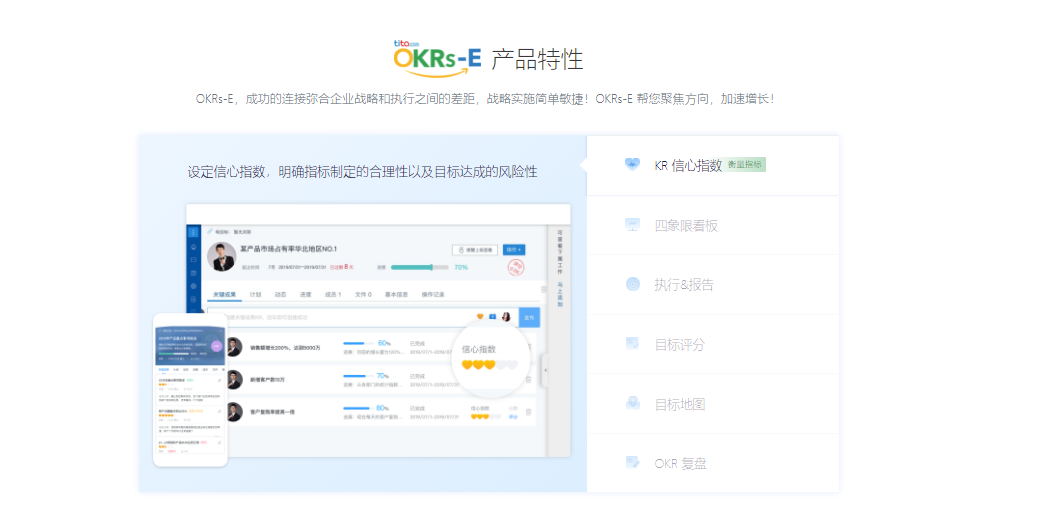The width and height of the screenshot is (1049, 517).
Task: Switch to the 成员 1 tab
Action: click(333, 294)
